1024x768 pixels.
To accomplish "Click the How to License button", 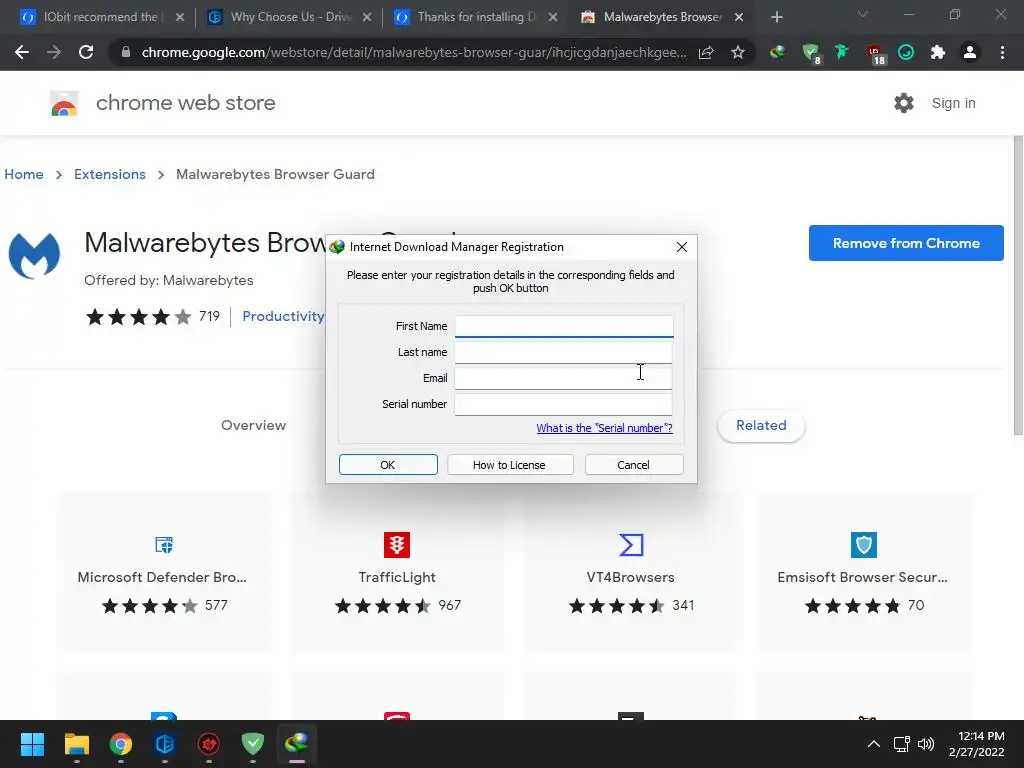I will (509, 465).
